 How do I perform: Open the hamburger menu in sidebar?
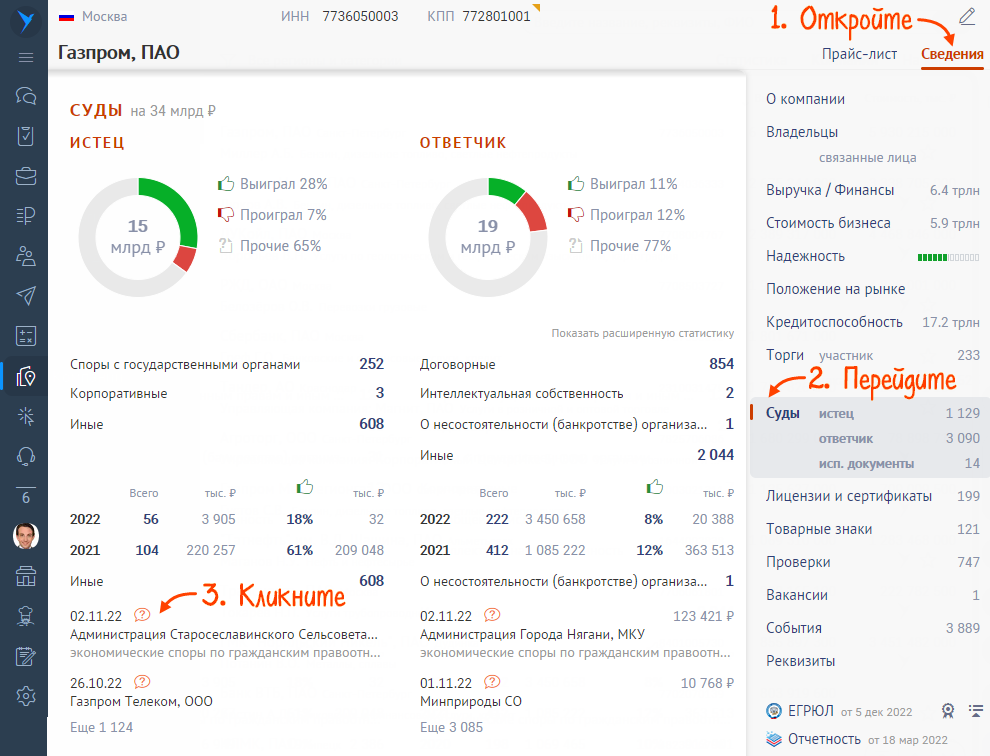pyautogui.click(x=26, y=57)
